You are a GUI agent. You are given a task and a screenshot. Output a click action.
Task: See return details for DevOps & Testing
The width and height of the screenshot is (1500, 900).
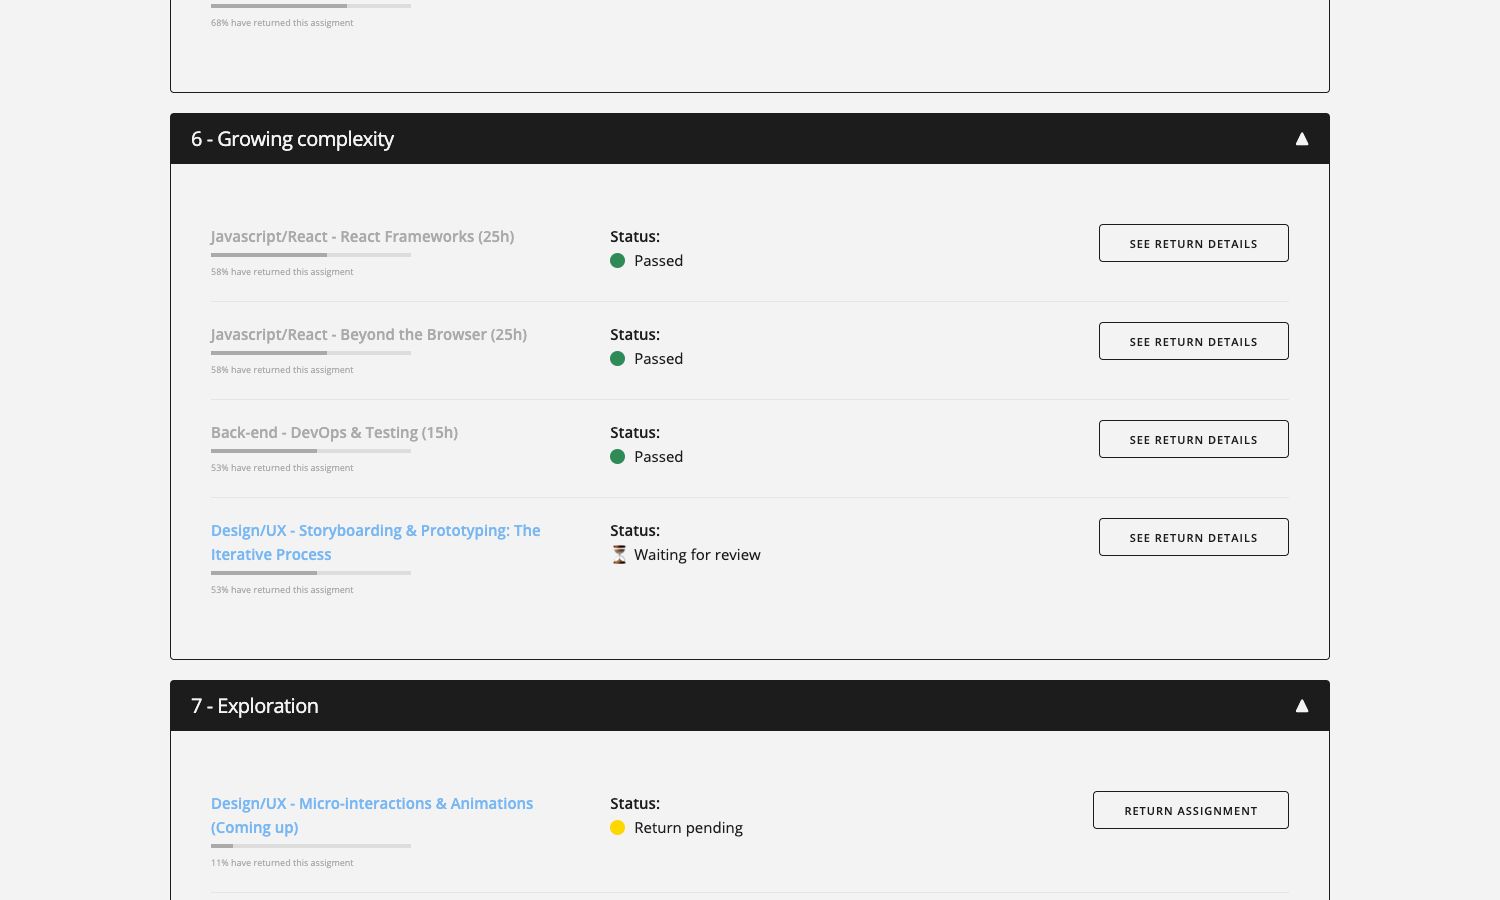[x=1193, y=439]
